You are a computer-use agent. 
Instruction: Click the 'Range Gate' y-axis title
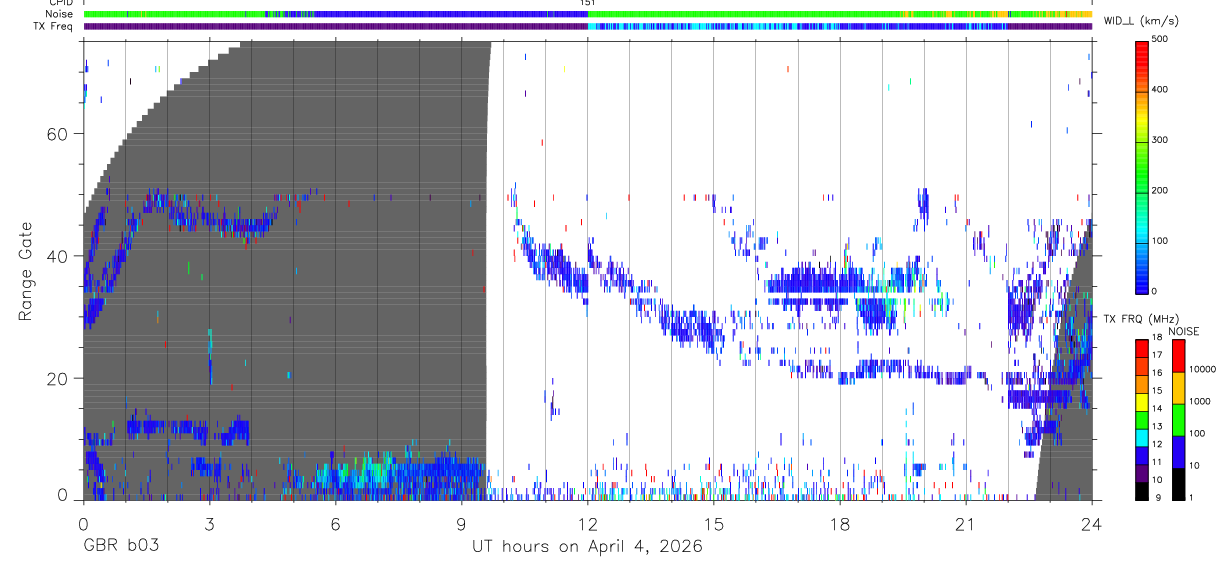[x=26, y=271]
